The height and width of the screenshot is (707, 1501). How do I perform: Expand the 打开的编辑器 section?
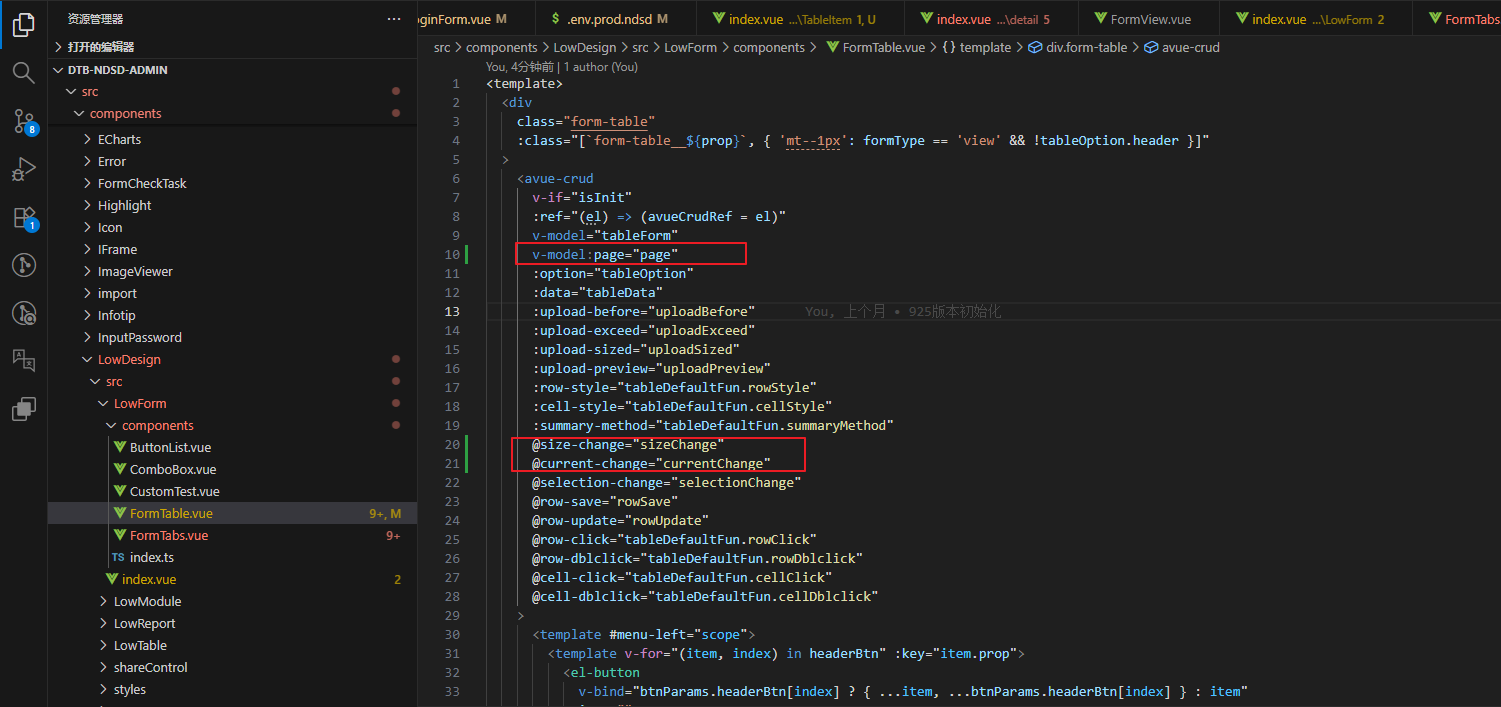point(100,47)
